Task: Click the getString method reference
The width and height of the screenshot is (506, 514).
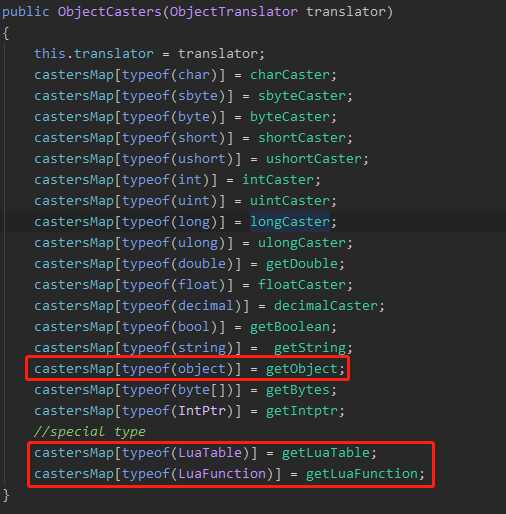Action: (x=310, y=348)
